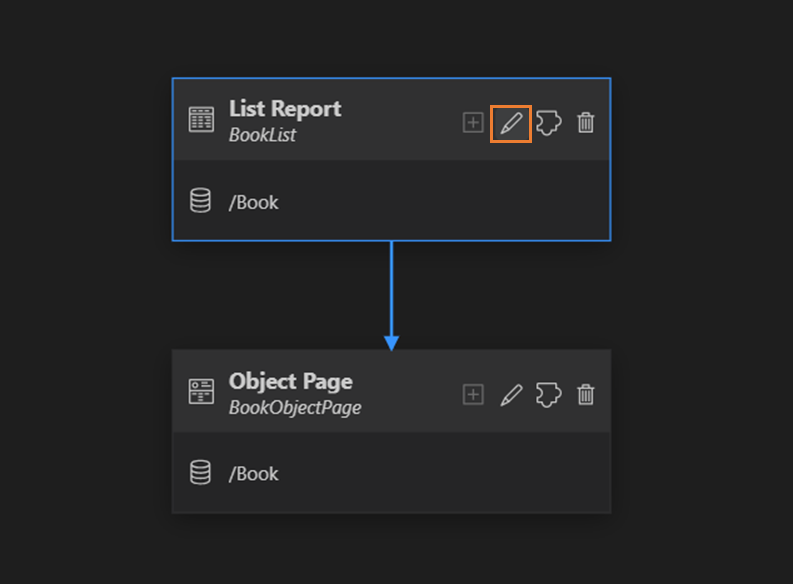Select the BookObjectPage page name
This screenshot has width=793, height=584.
coord(295,408)
